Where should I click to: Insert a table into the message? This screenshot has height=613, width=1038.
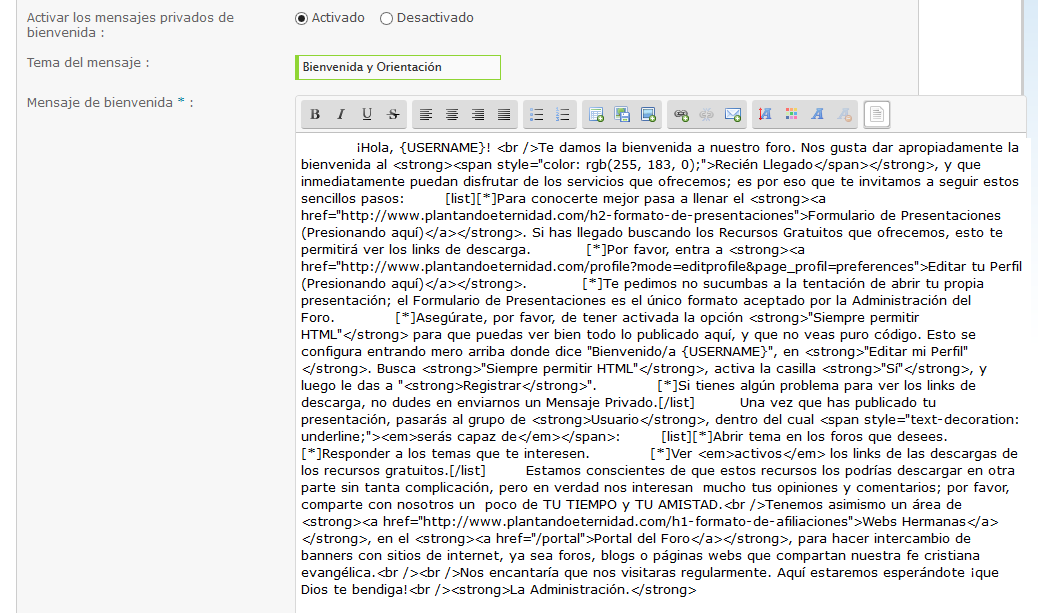coord(596,115)
